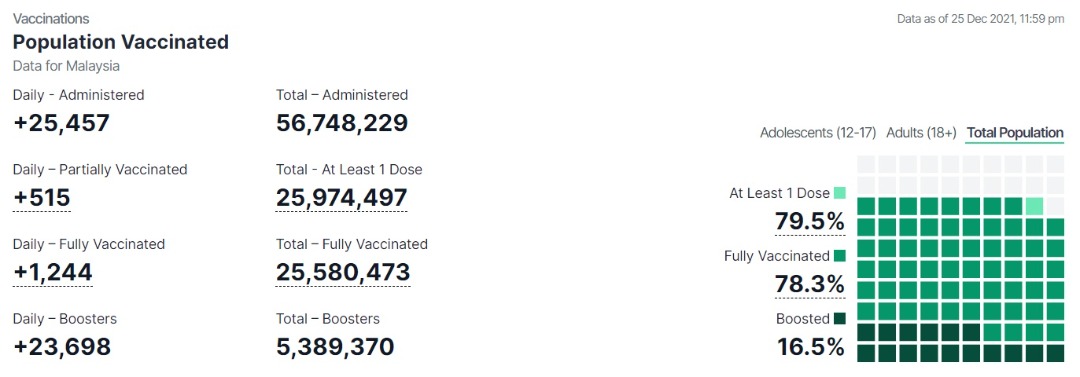Click the Population Vaccinated heading

121,41
